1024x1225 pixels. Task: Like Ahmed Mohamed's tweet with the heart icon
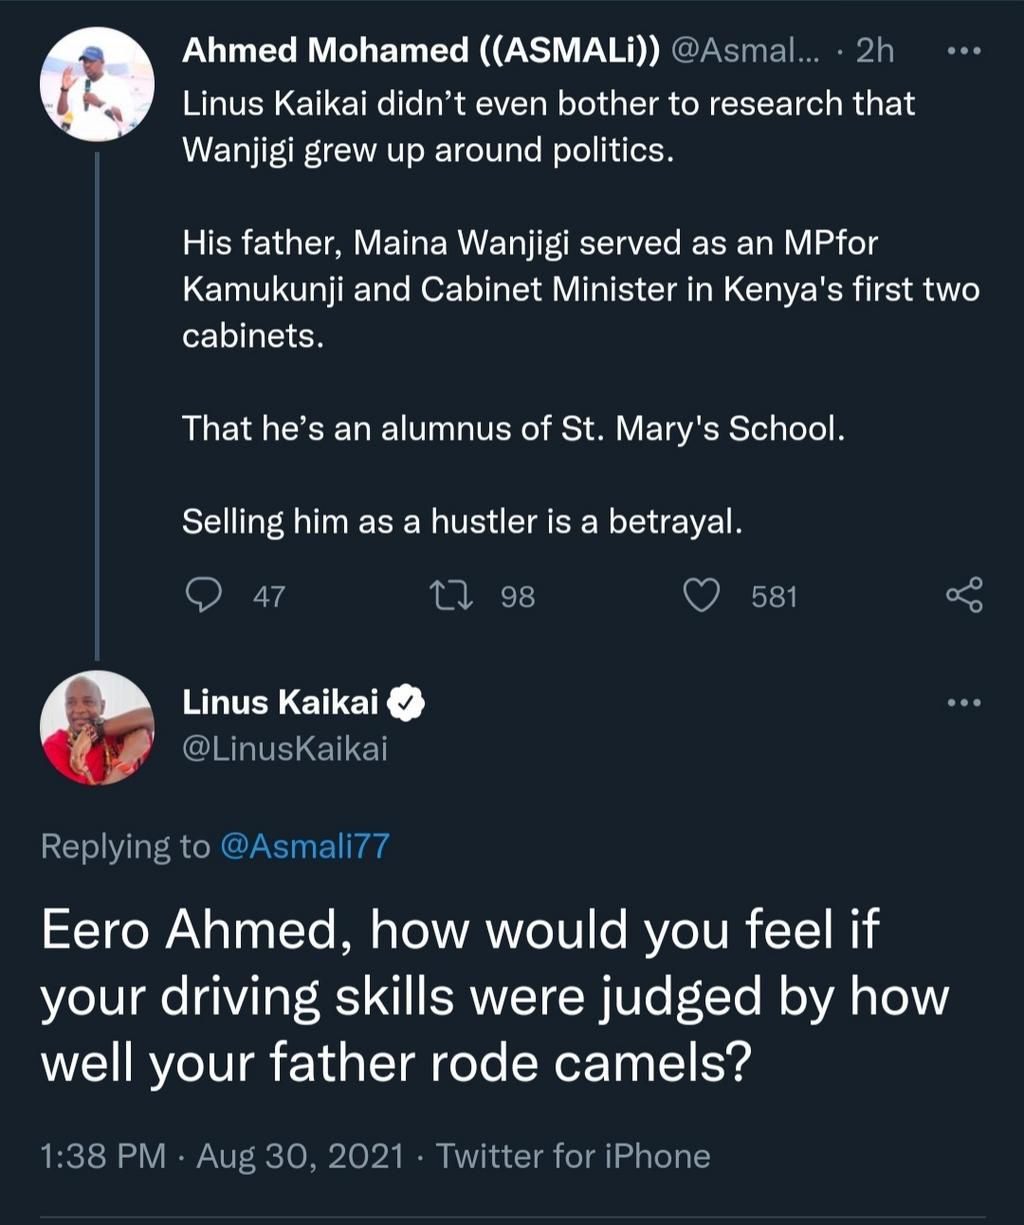point(701,596)
